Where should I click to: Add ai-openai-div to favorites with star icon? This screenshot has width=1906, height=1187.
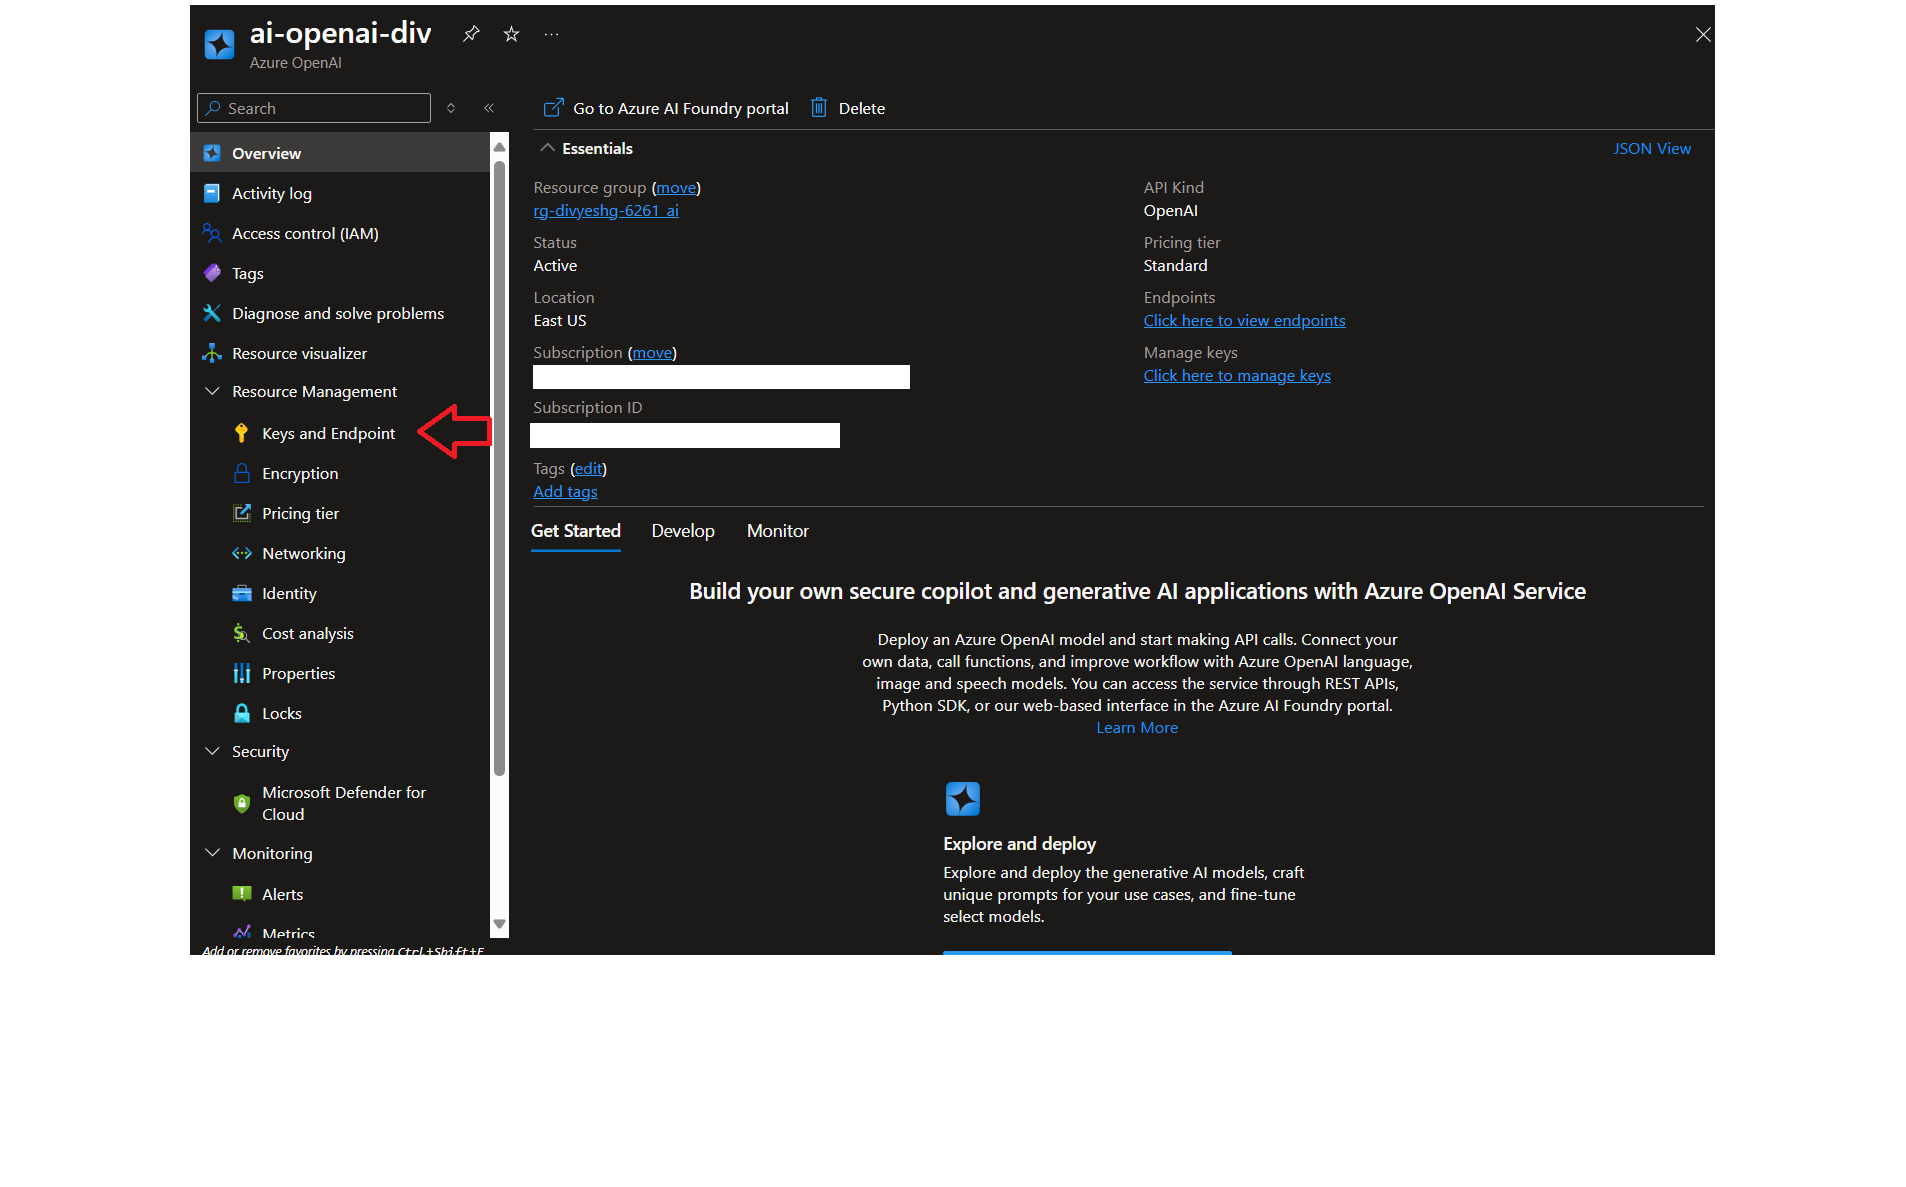tap(511, 34)
